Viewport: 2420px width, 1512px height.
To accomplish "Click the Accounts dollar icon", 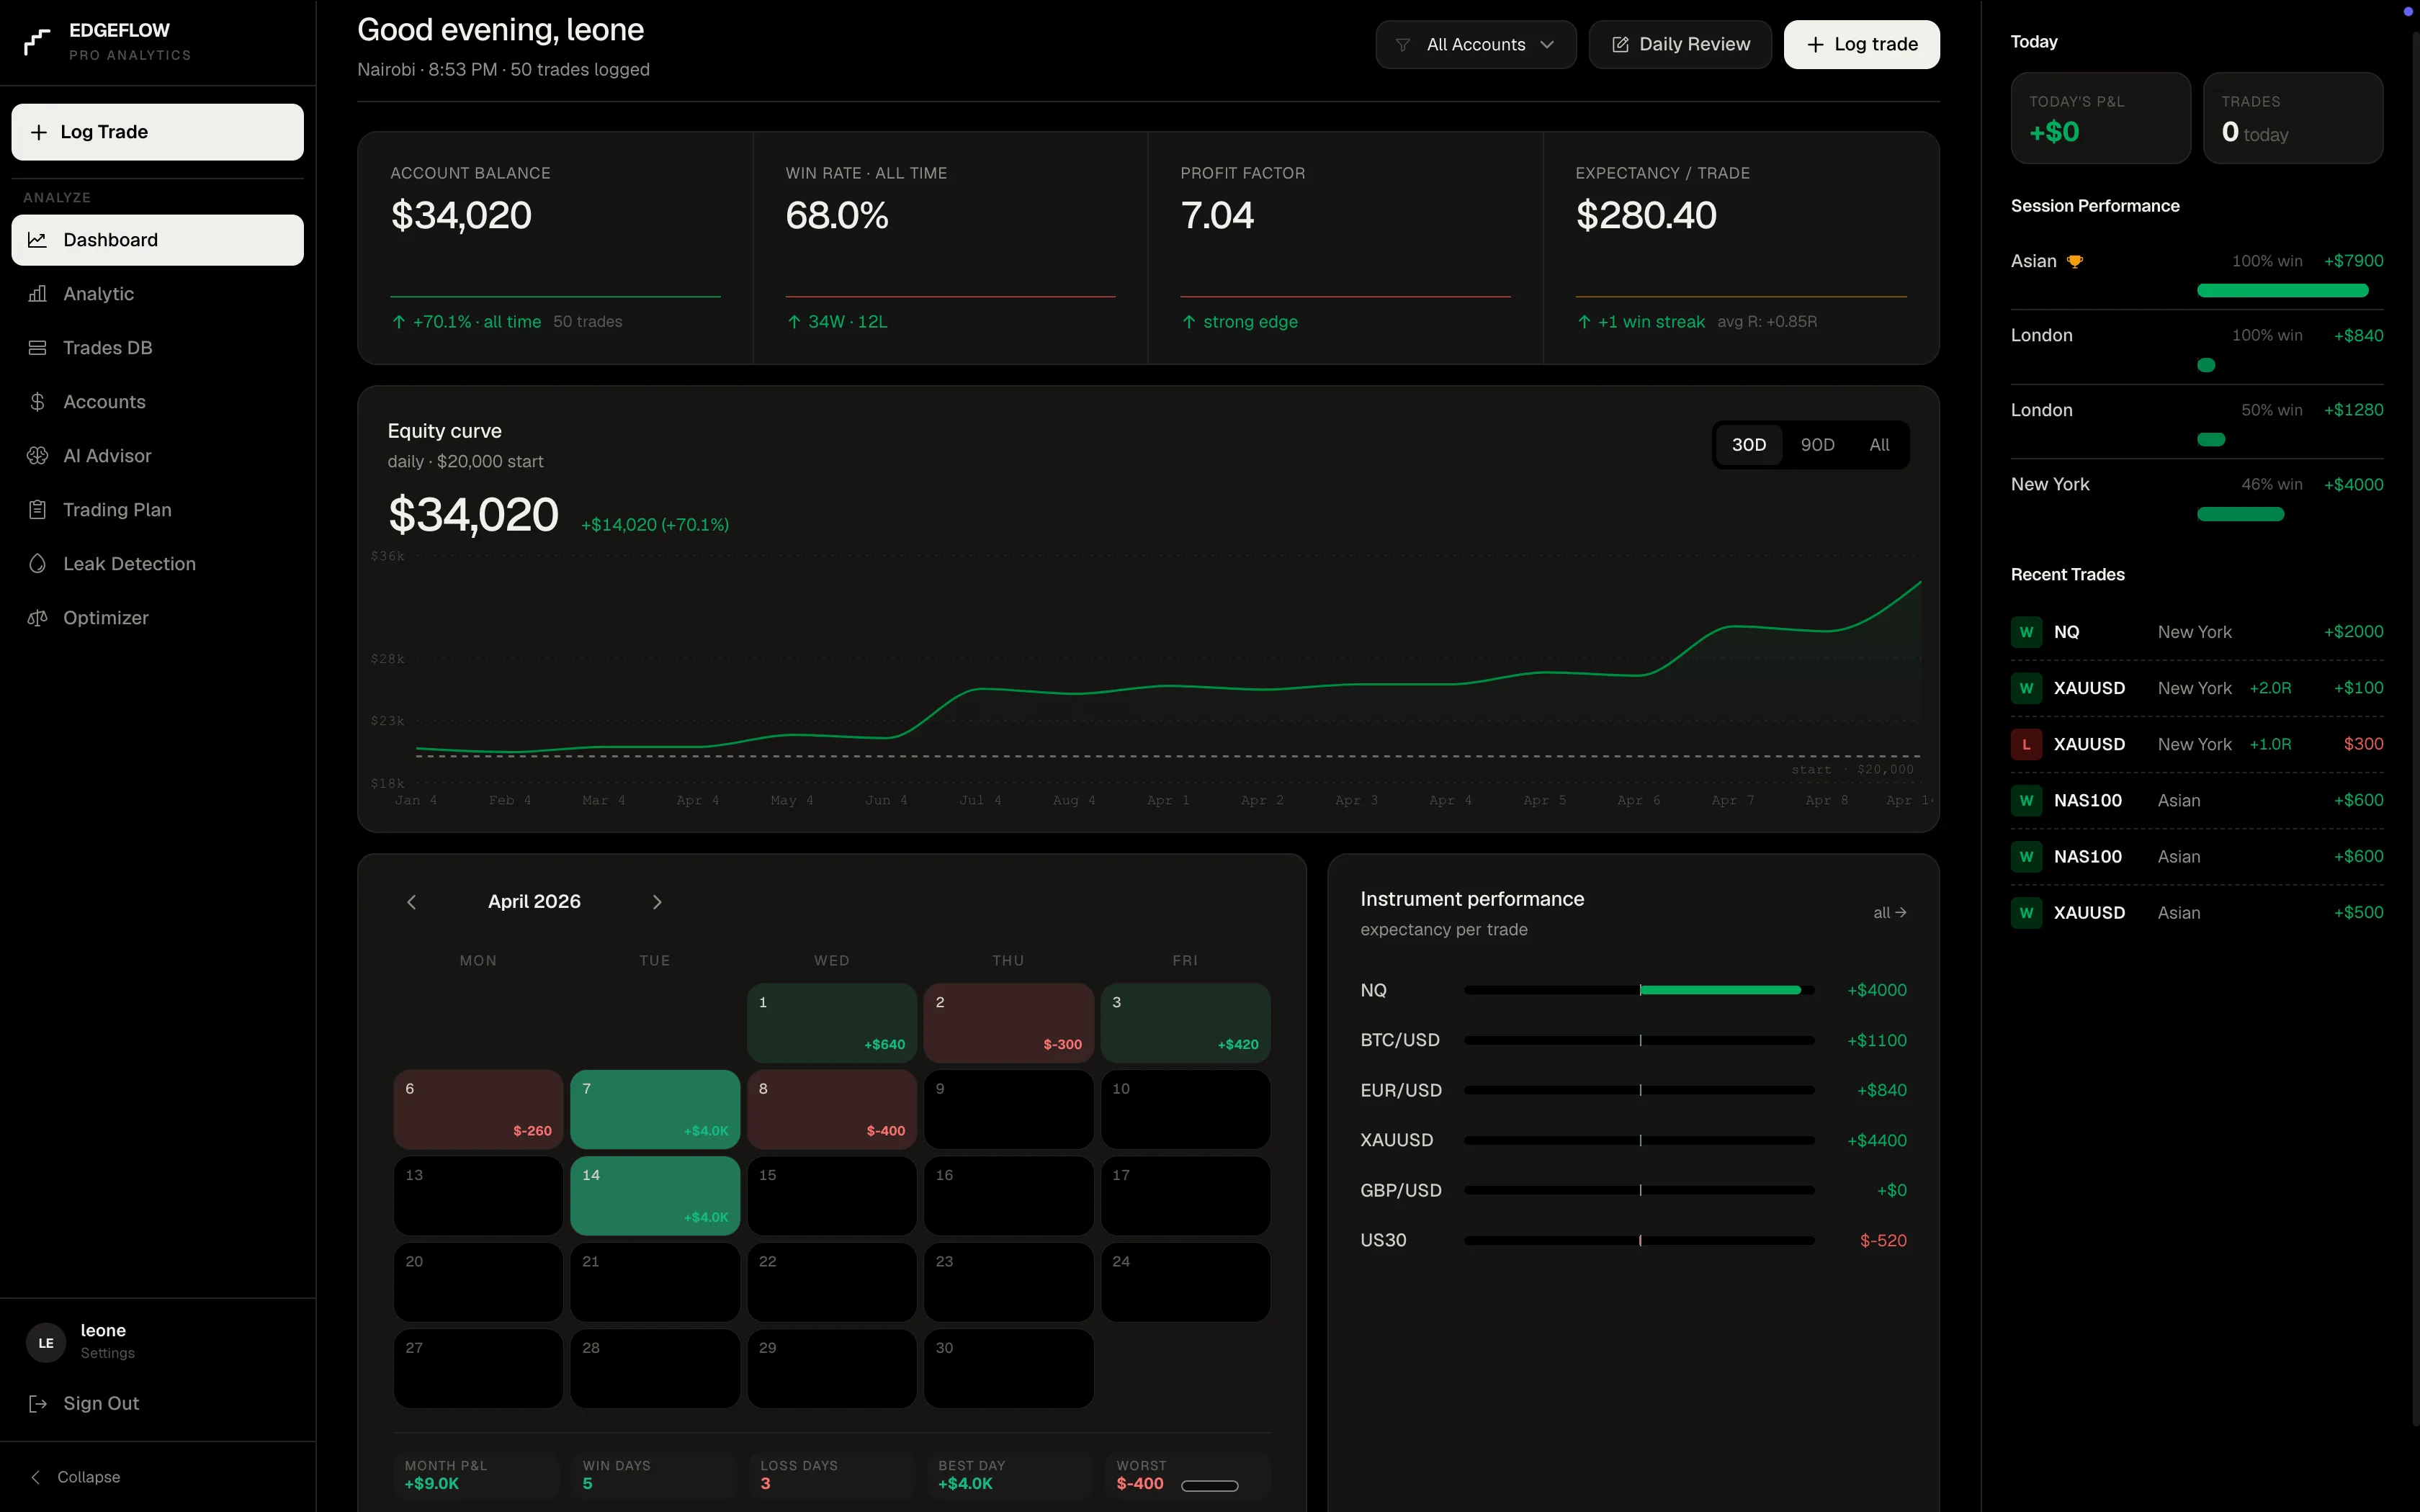I will (x=37, y=402).
